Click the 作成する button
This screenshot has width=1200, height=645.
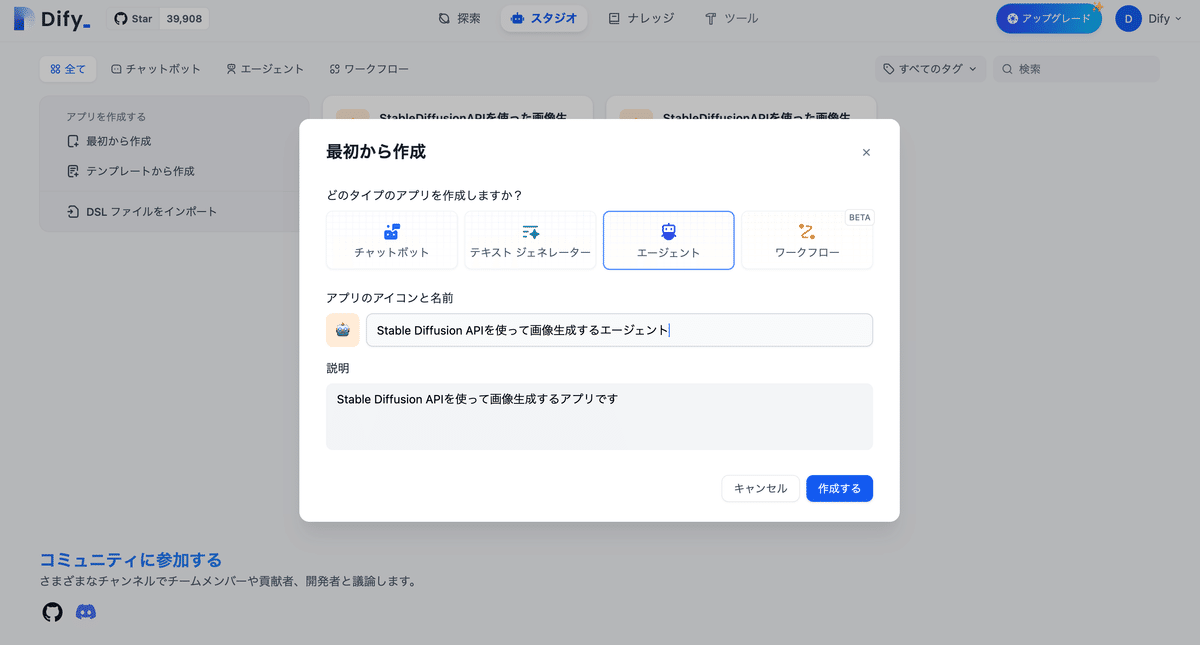(839, 488)
